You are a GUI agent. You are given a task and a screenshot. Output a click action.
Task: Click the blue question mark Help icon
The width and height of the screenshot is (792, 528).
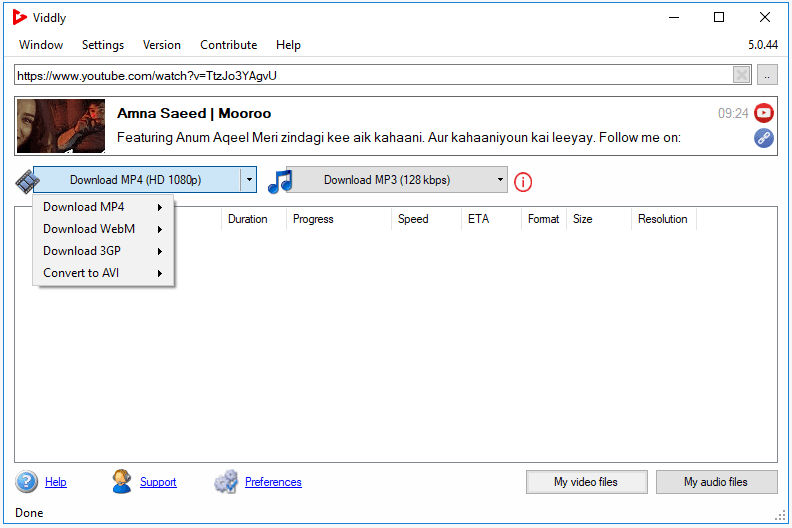coord(26,482)
